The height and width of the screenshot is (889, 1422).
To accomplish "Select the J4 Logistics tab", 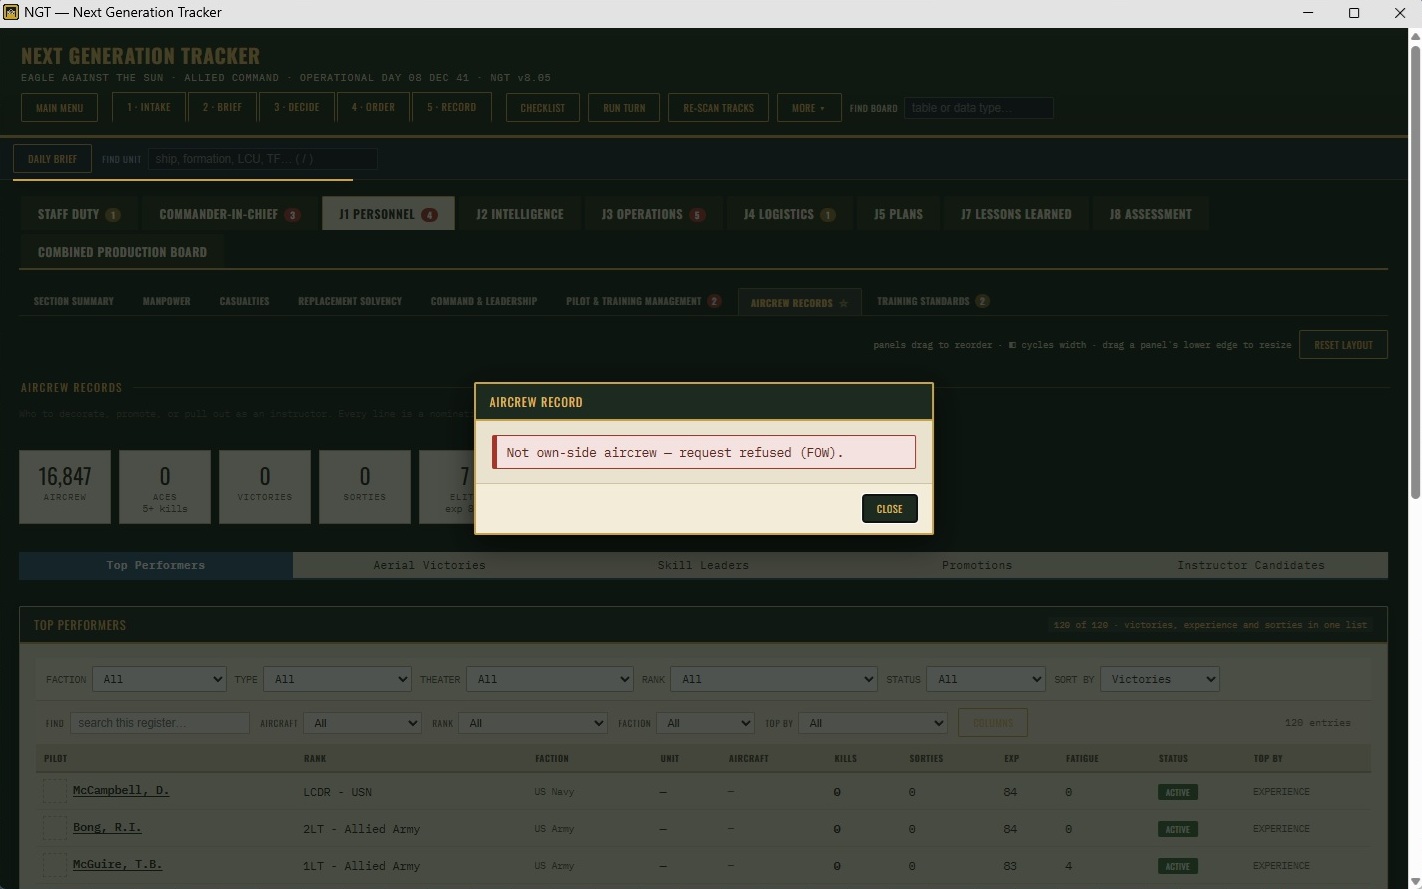I will click(x=790, y=214).
